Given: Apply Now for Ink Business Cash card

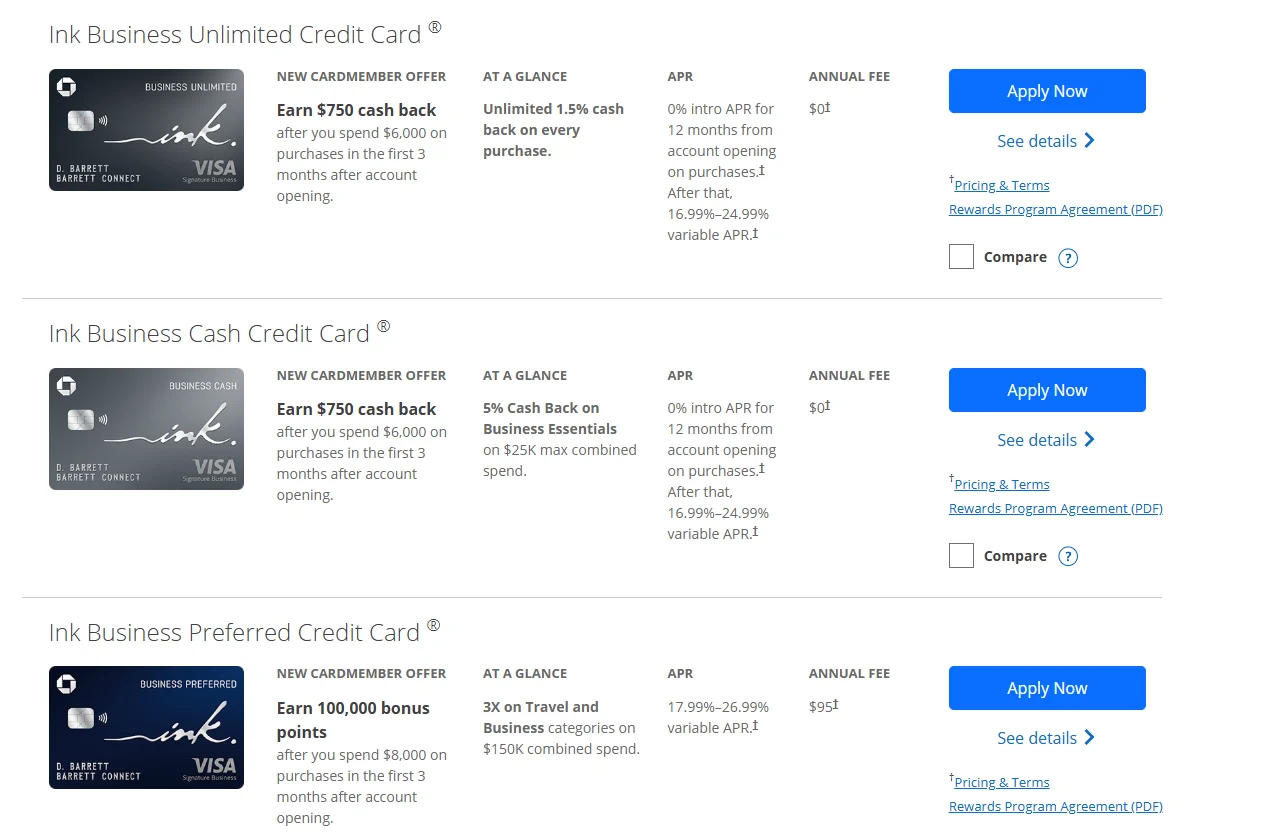Looking at the screenshot, I should click(x=1047, y=390).
